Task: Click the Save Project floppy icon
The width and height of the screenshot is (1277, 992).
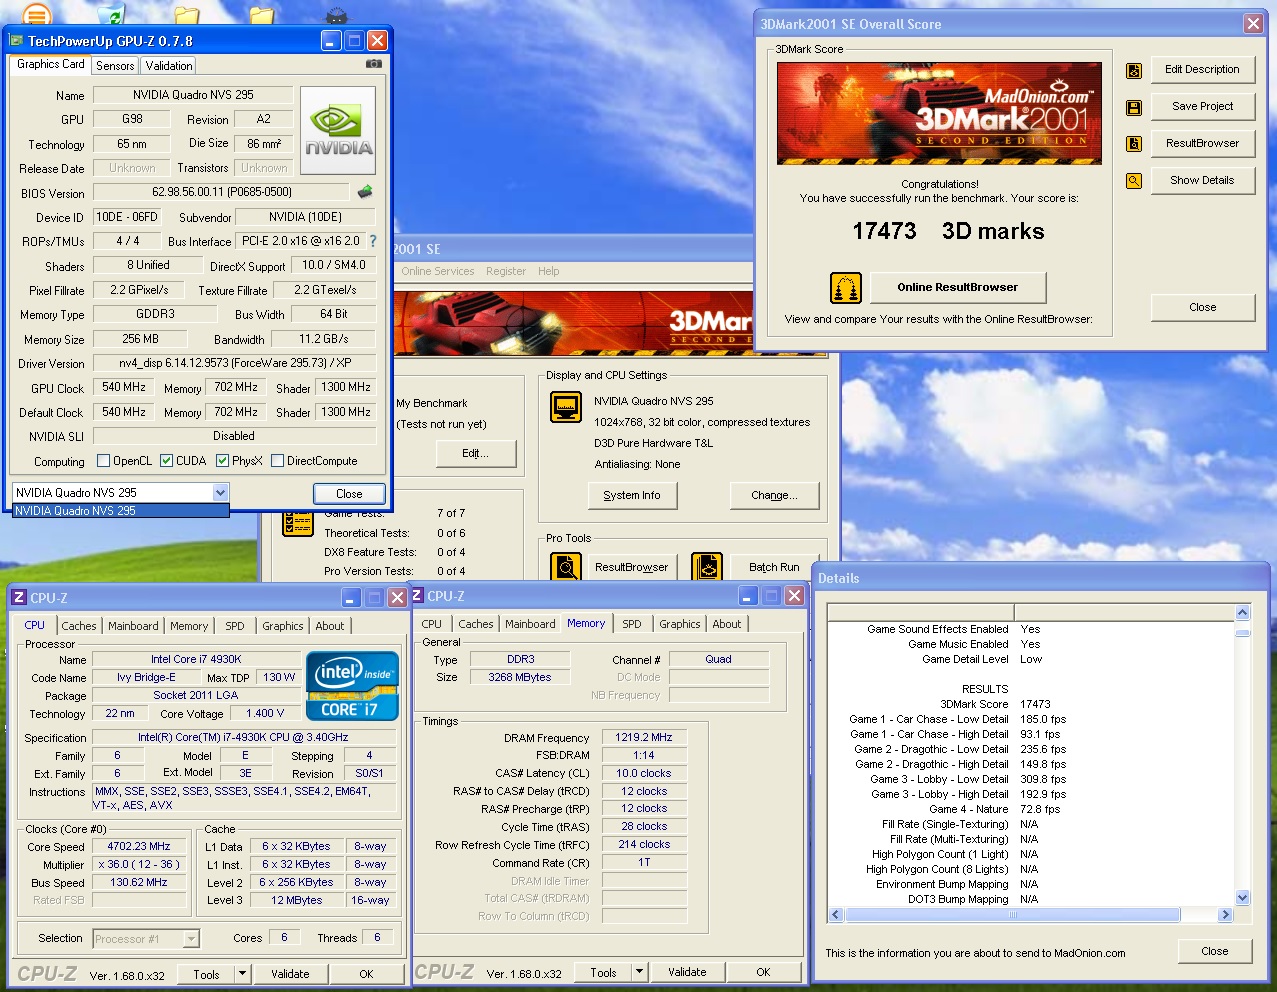Action: click(x=1134, y=107)
